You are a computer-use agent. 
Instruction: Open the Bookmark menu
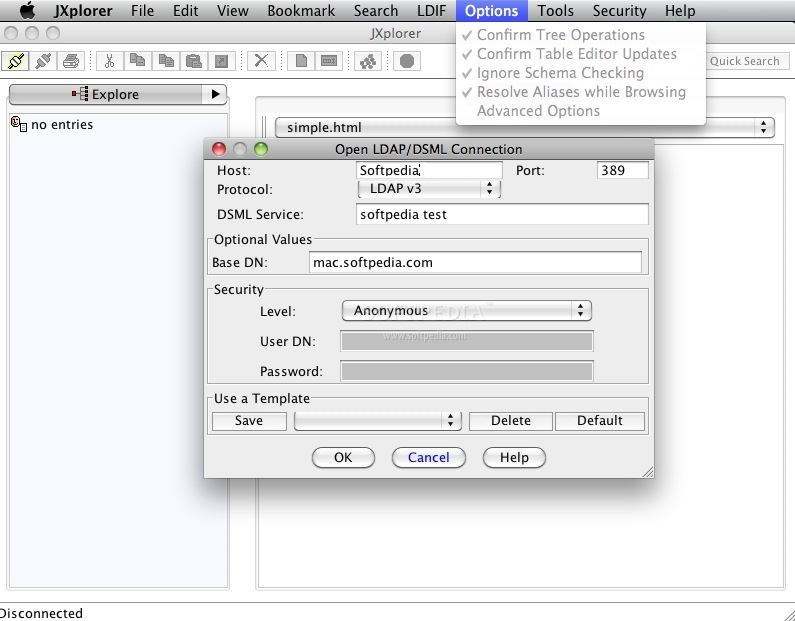[x=301, y=11]
